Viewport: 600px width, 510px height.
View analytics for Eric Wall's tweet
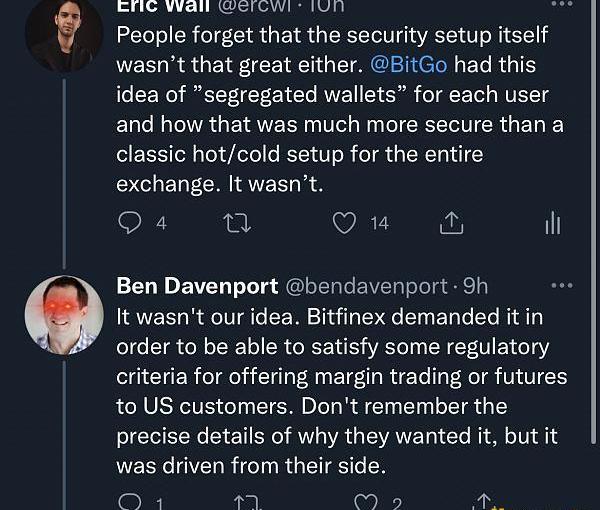[553, 223]
